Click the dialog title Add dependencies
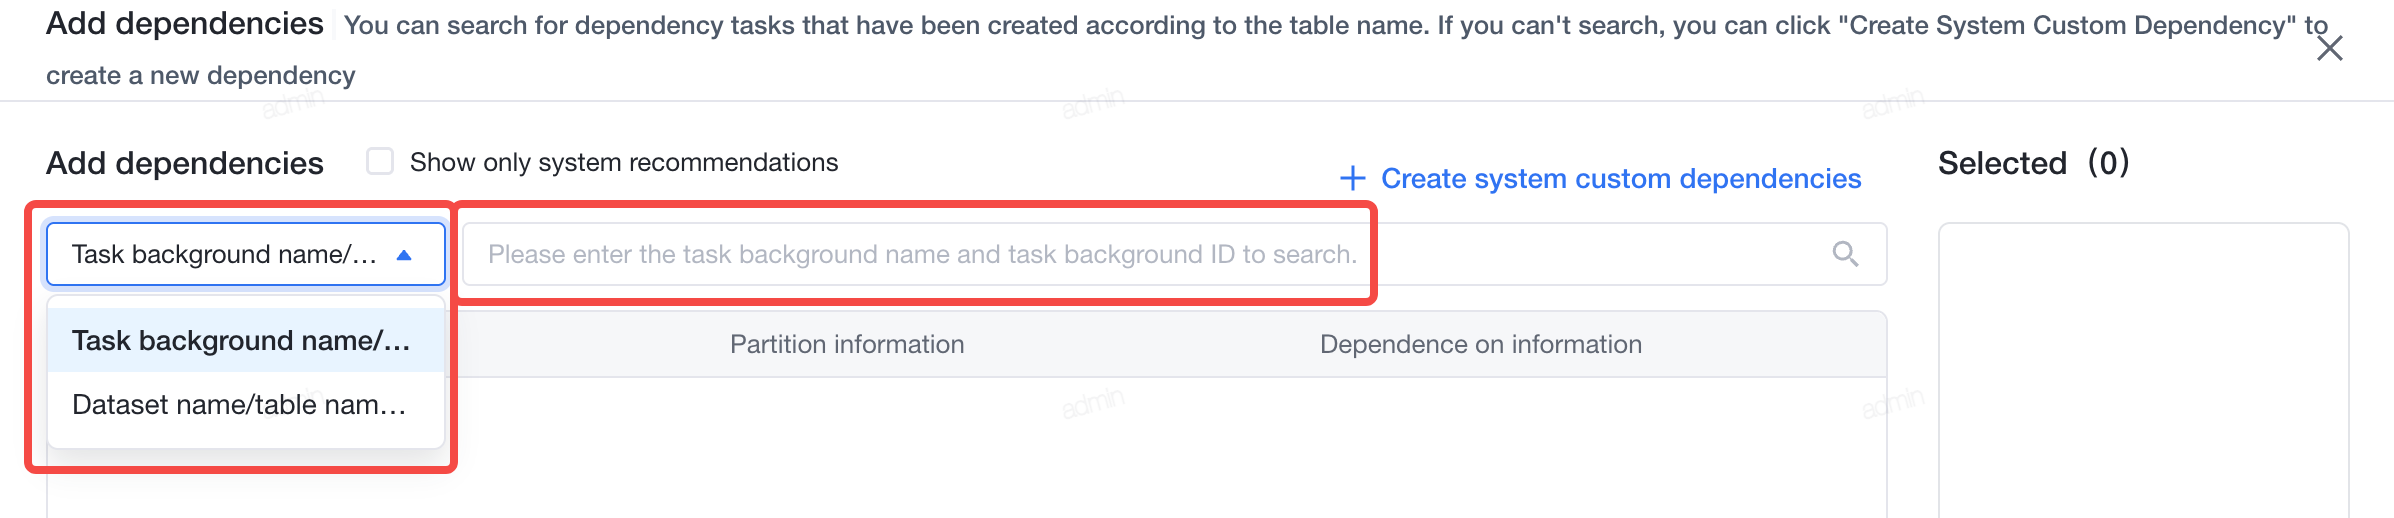Screen dimensions: 2394x518 point(185,23)
